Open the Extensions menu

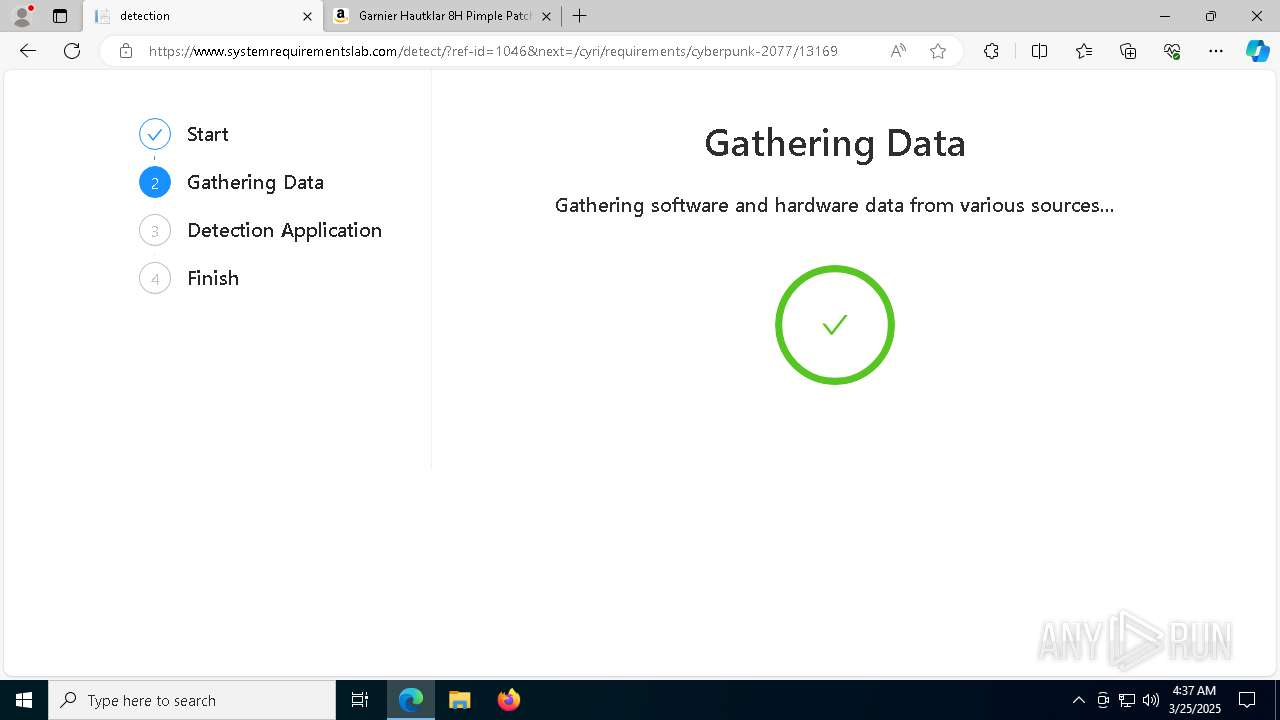[991, 51]
